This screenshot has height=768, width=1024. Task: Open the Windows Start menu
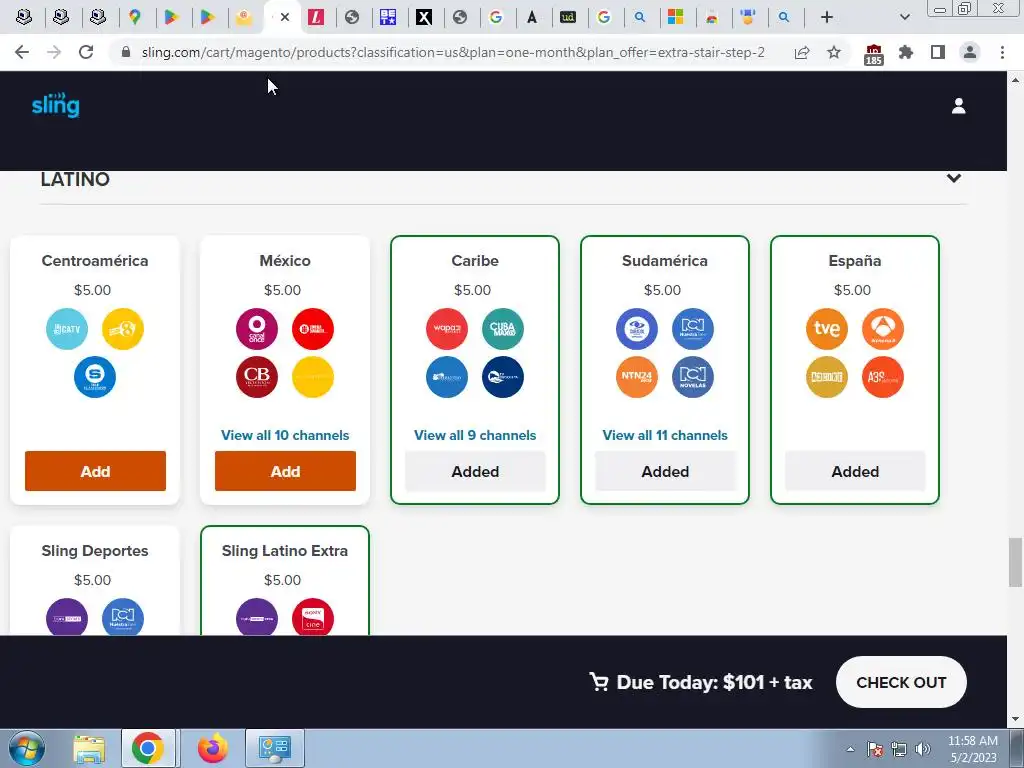coord(27,748)
